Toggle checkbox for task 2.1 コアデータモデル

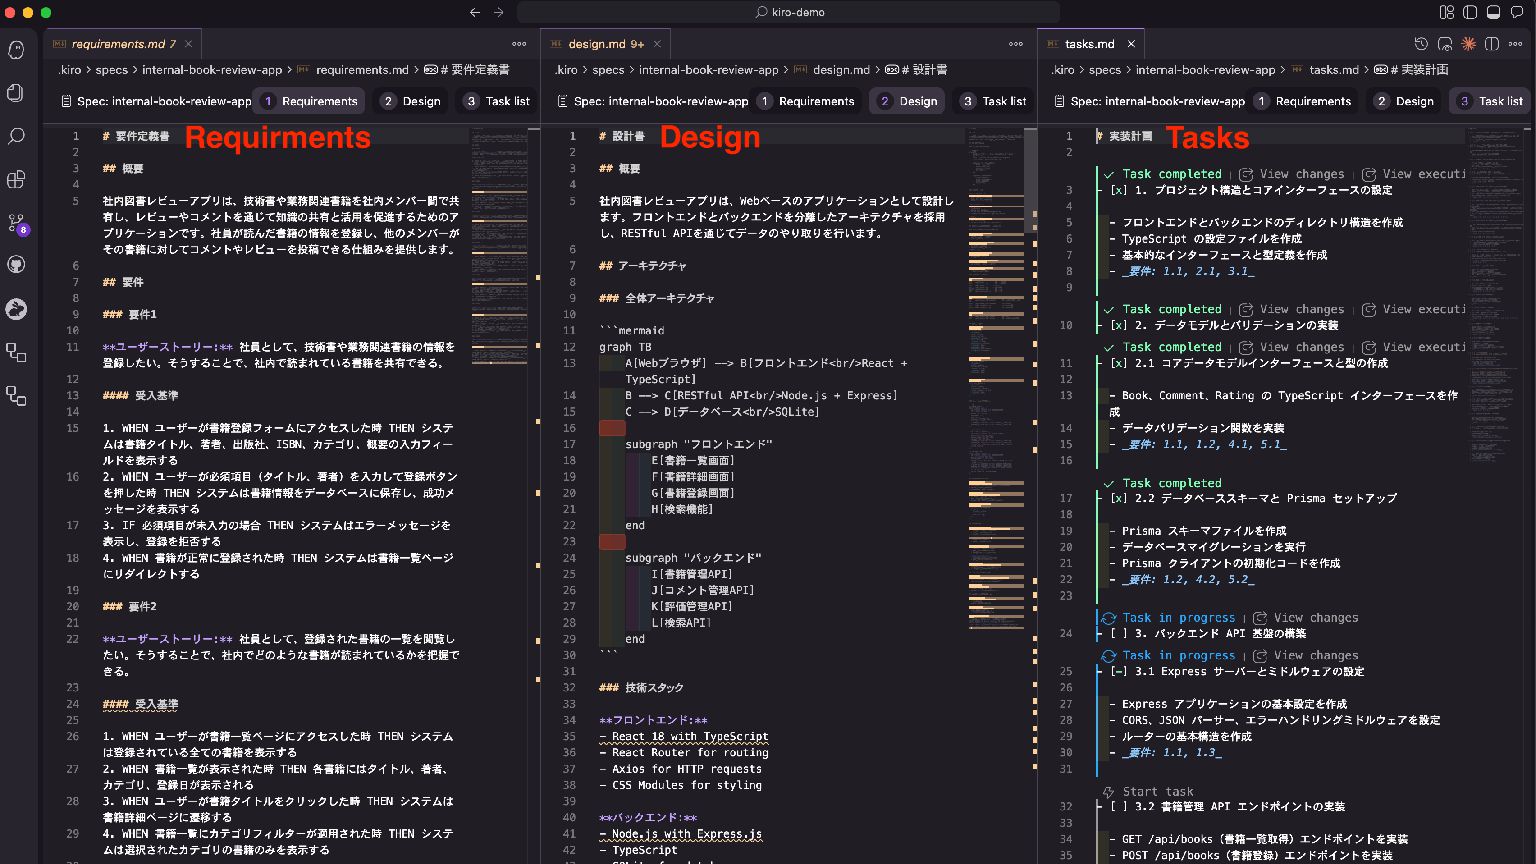click(x=1119, y=363)
